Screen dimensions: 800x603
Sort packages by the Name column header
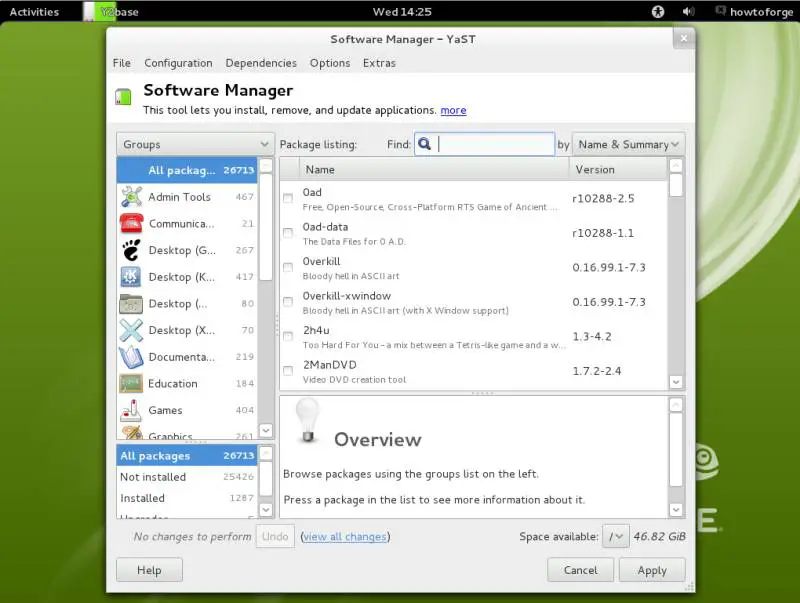[x=435, y=169]
